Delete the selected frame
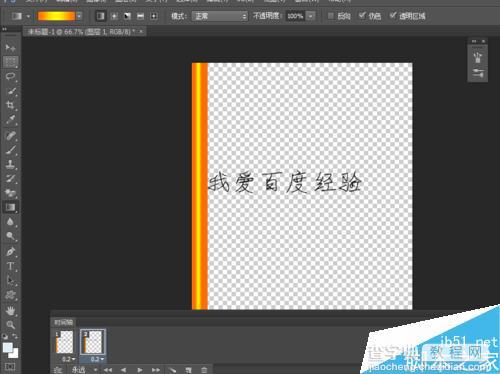This screenshot has height=374, width=500. (204, 370)
